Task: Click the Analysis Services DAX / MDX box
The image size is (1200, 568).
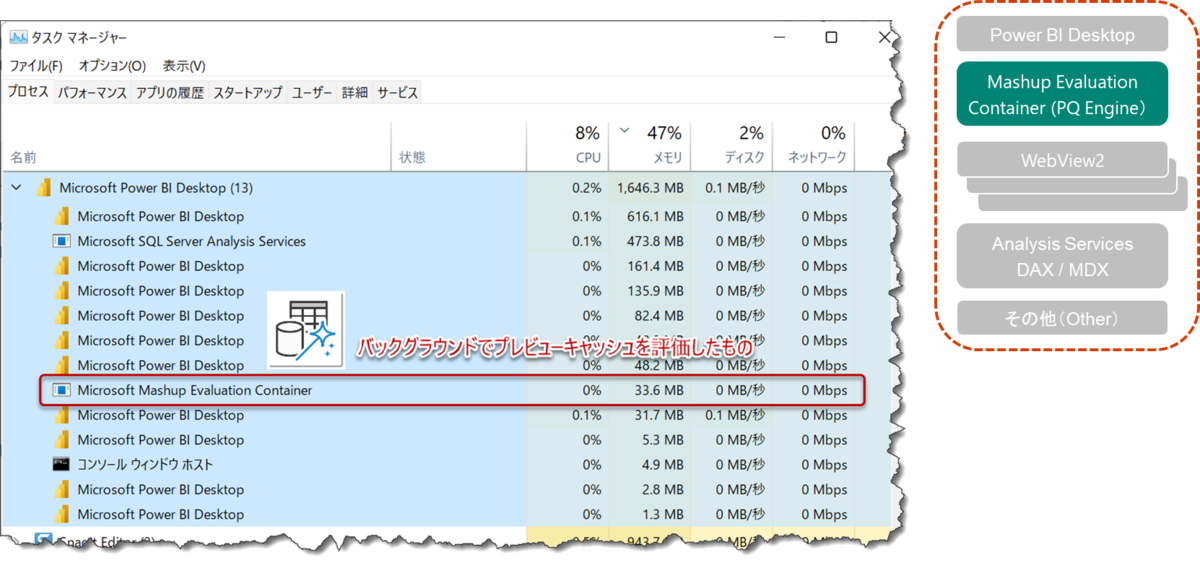Action: click(x=1062, y=256)
